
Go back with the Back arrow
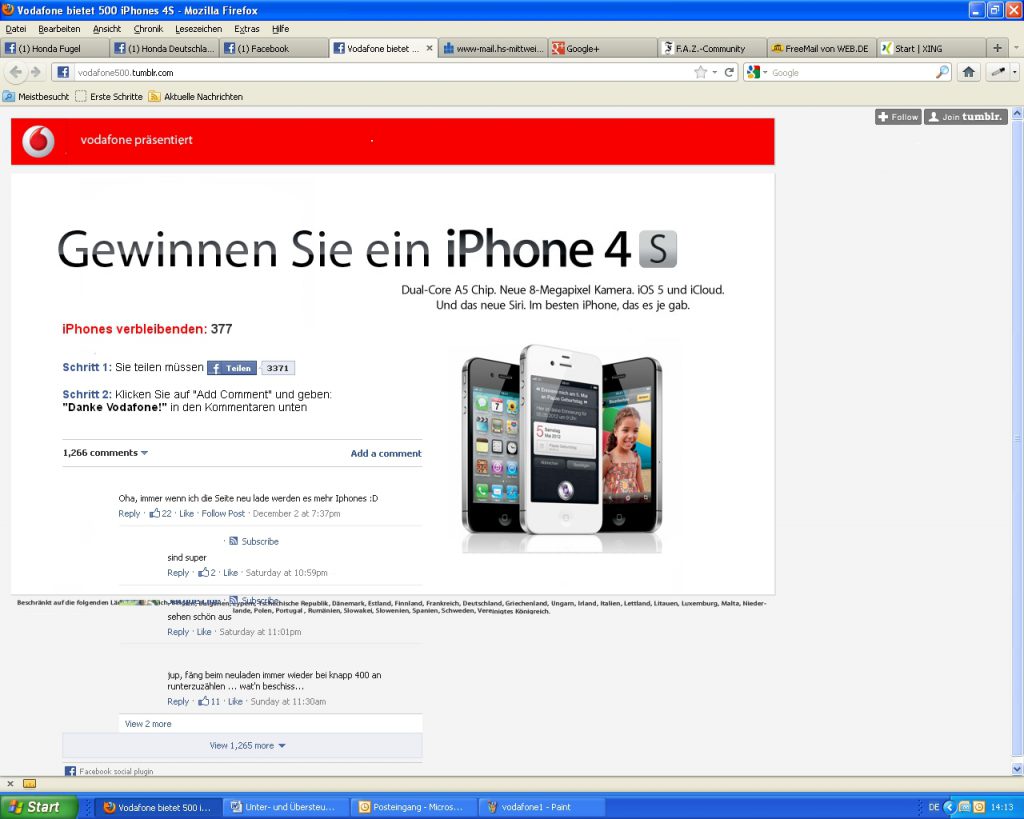click(16, 72)
